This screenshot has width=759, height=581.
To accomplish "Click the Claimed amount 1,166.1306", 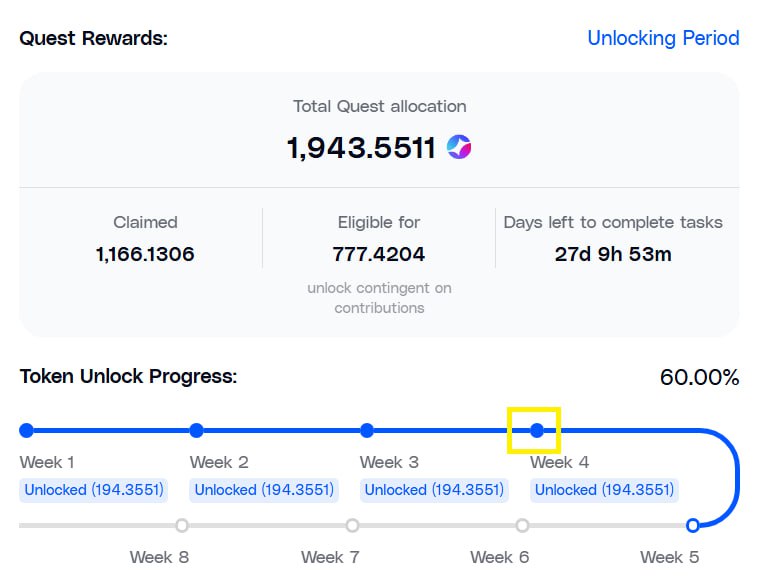I will coord(145,254).
